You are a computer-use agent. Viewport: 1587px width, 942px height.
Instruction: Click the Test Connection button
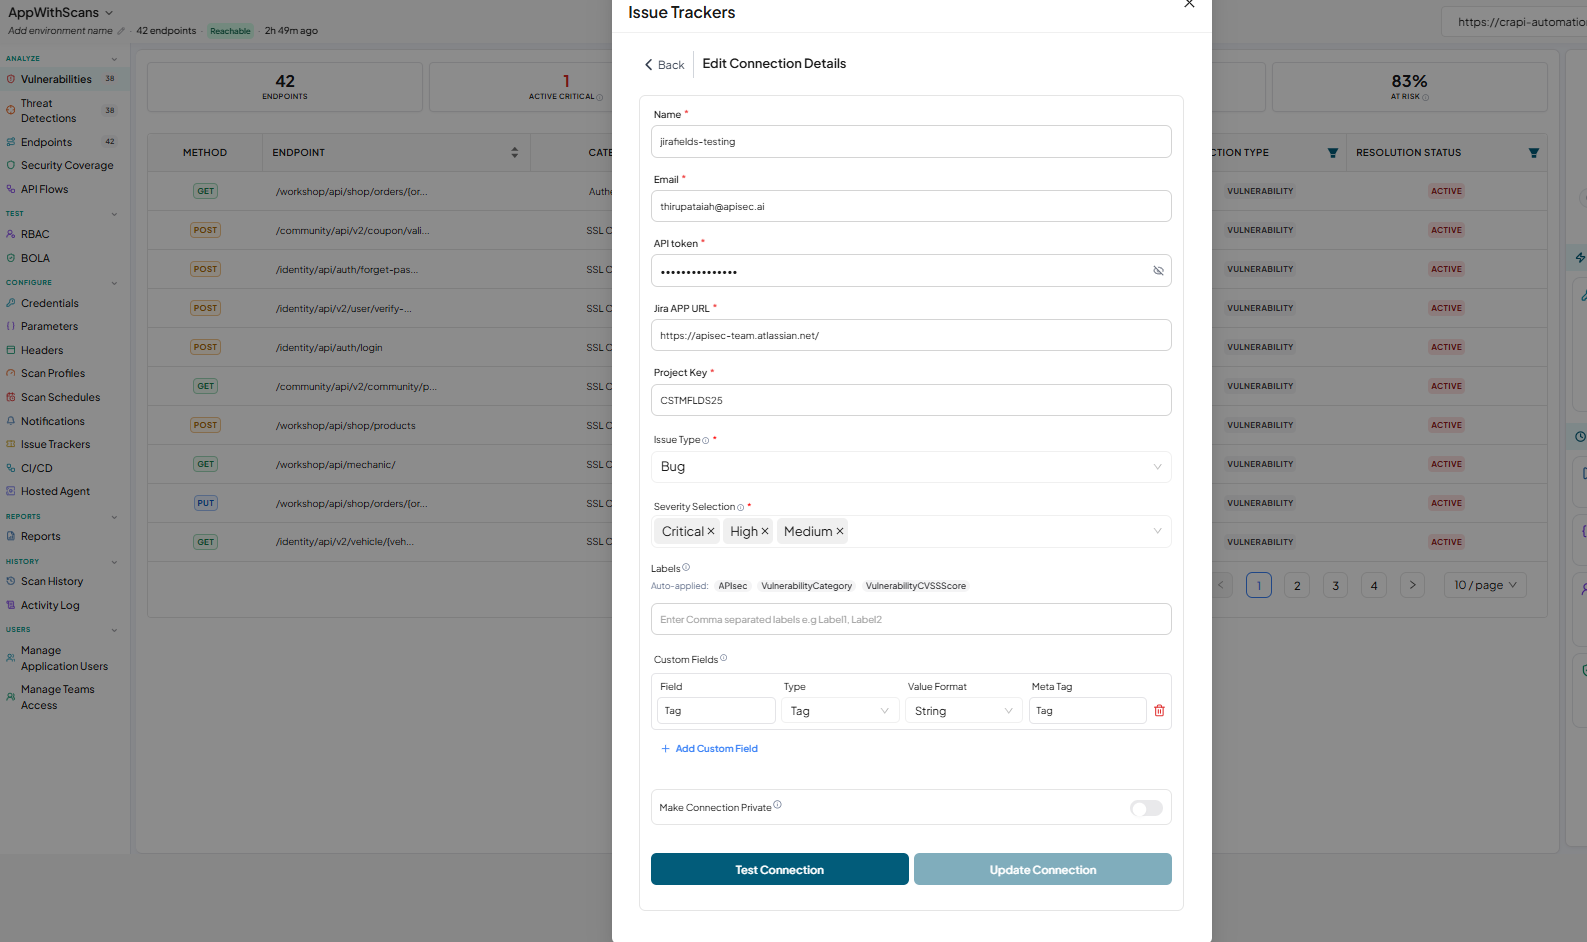780,870
